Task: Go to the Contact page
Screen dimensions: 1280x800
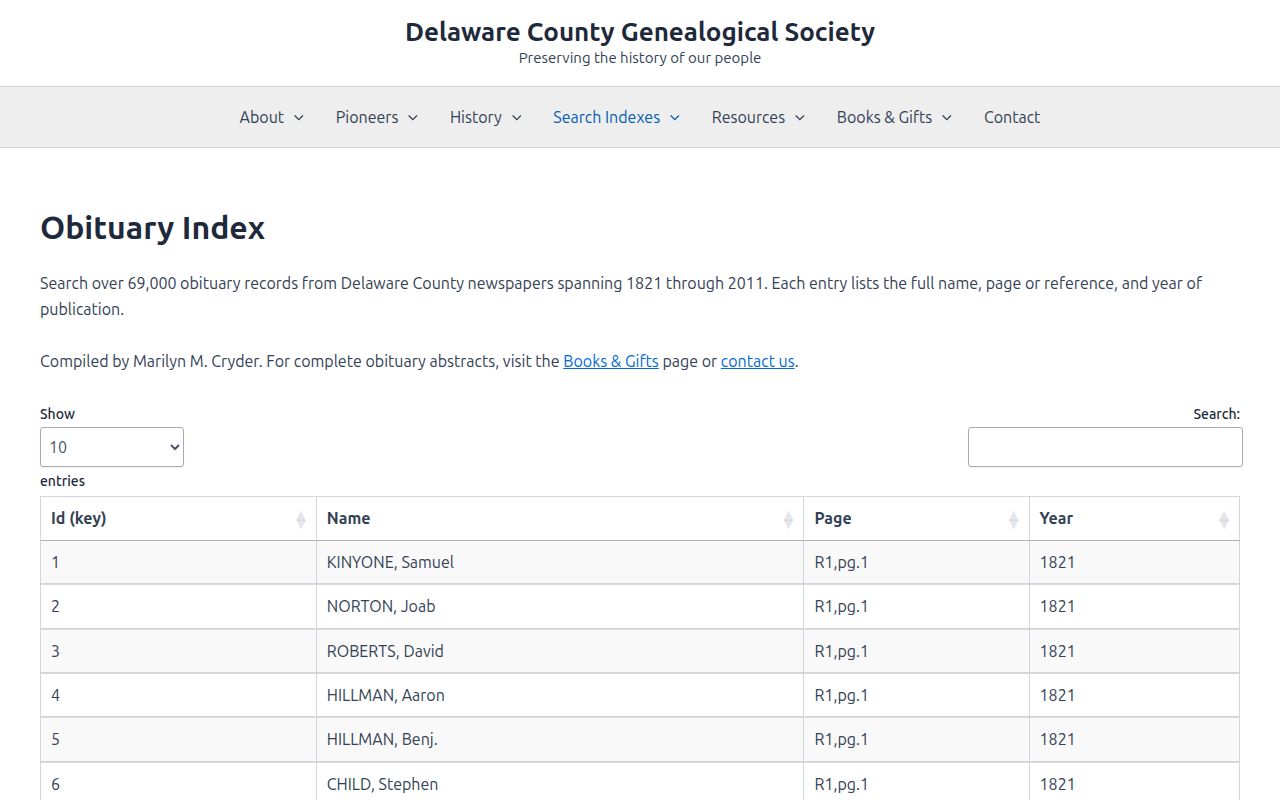Action: point(1012,117)
